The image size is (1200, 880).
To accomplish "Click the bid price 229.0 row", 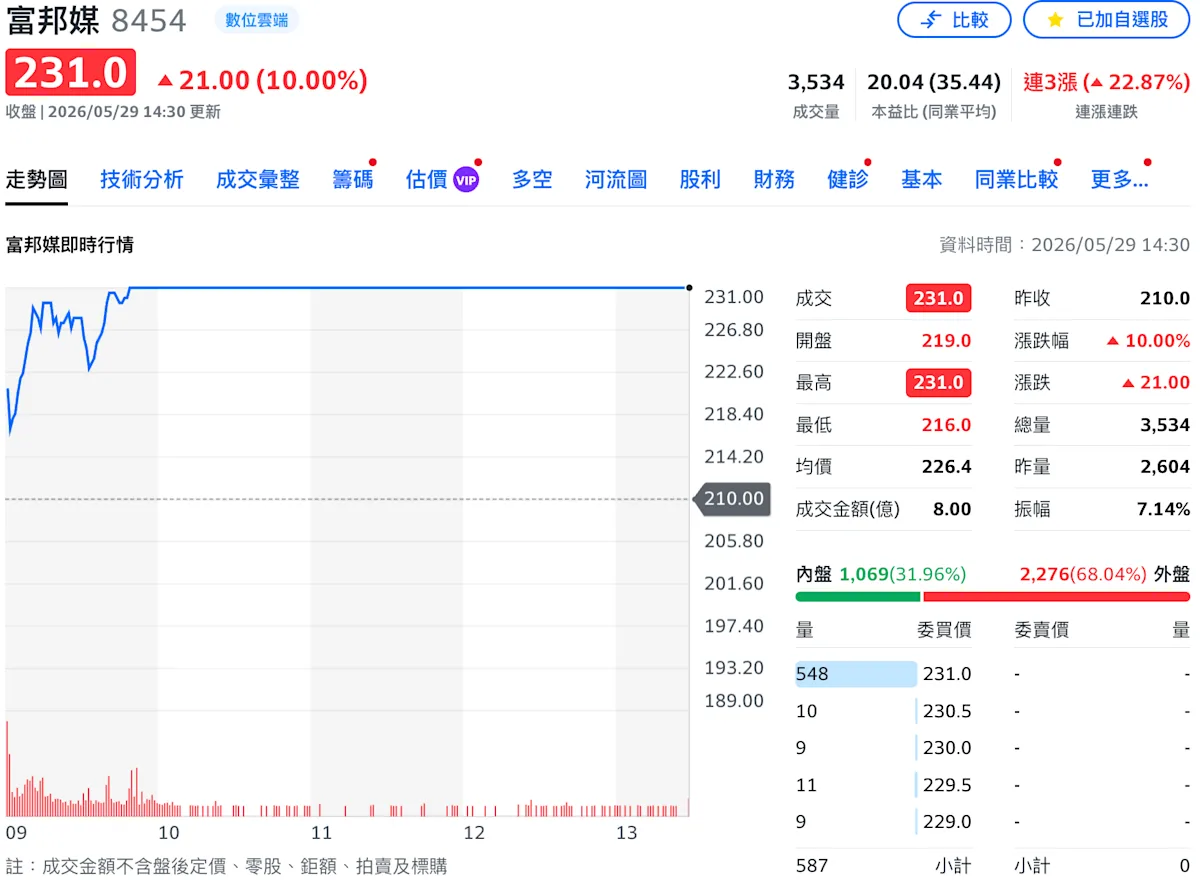I will 883,822.
